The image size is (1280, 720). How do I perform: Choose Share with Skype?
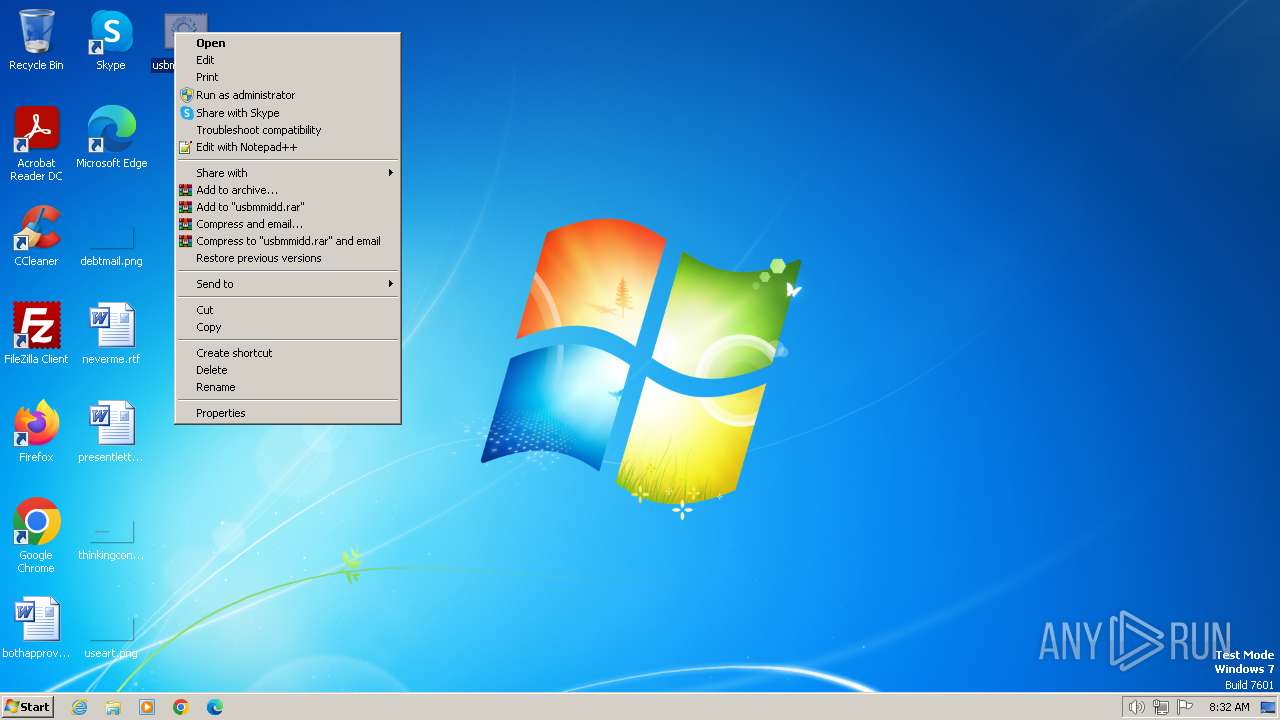(288, 113)
